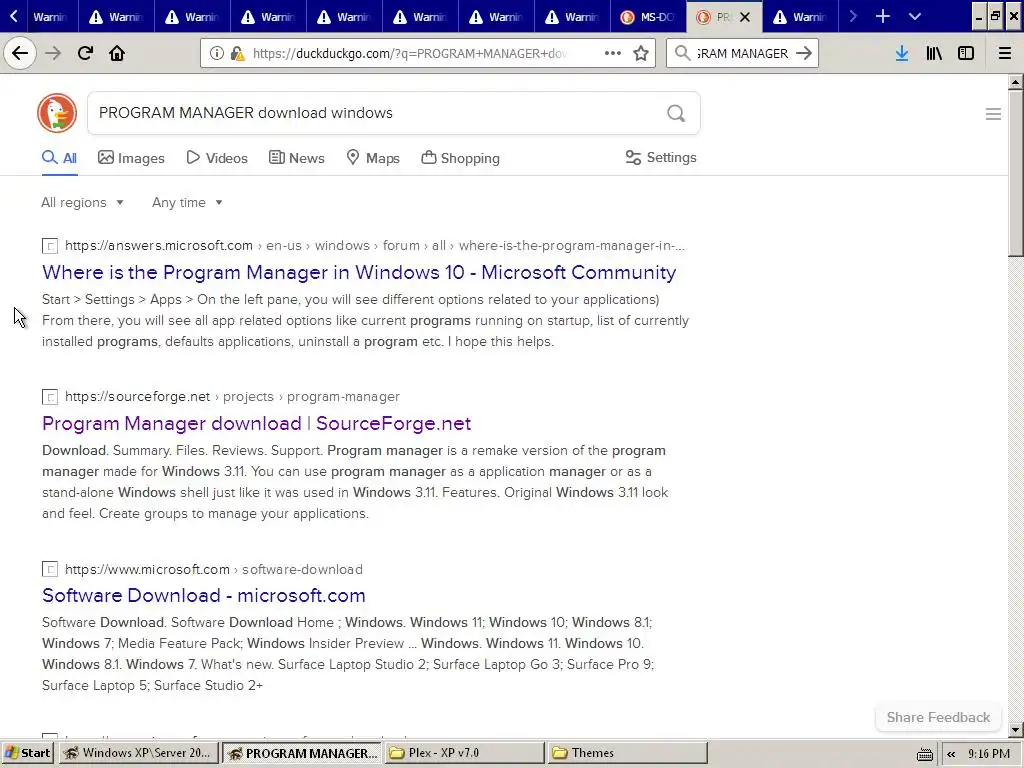Click the page scrollbar up arrow
The width and height of the screenshot is (1024, 768).
click(x=1015, y=82)
